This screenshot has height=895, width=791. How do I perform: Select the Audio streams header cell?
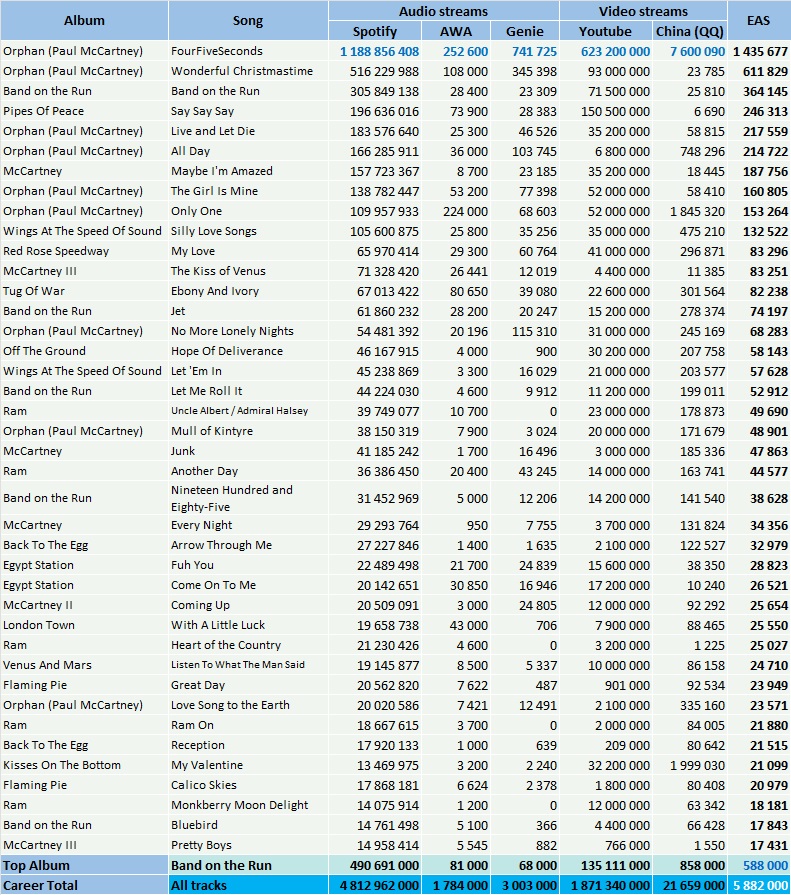(443, 11)
